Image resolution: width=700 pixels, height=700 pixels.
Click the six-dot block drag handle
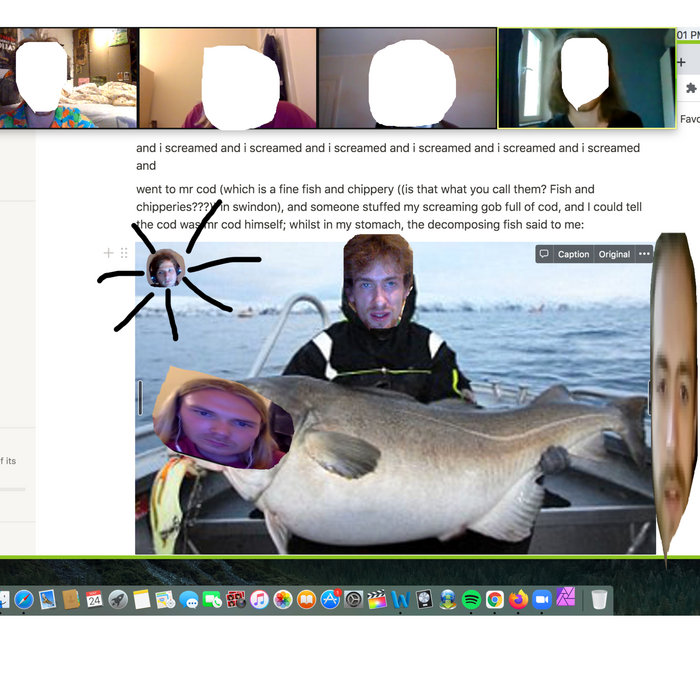pyautogui.click(x=124, y=253)
